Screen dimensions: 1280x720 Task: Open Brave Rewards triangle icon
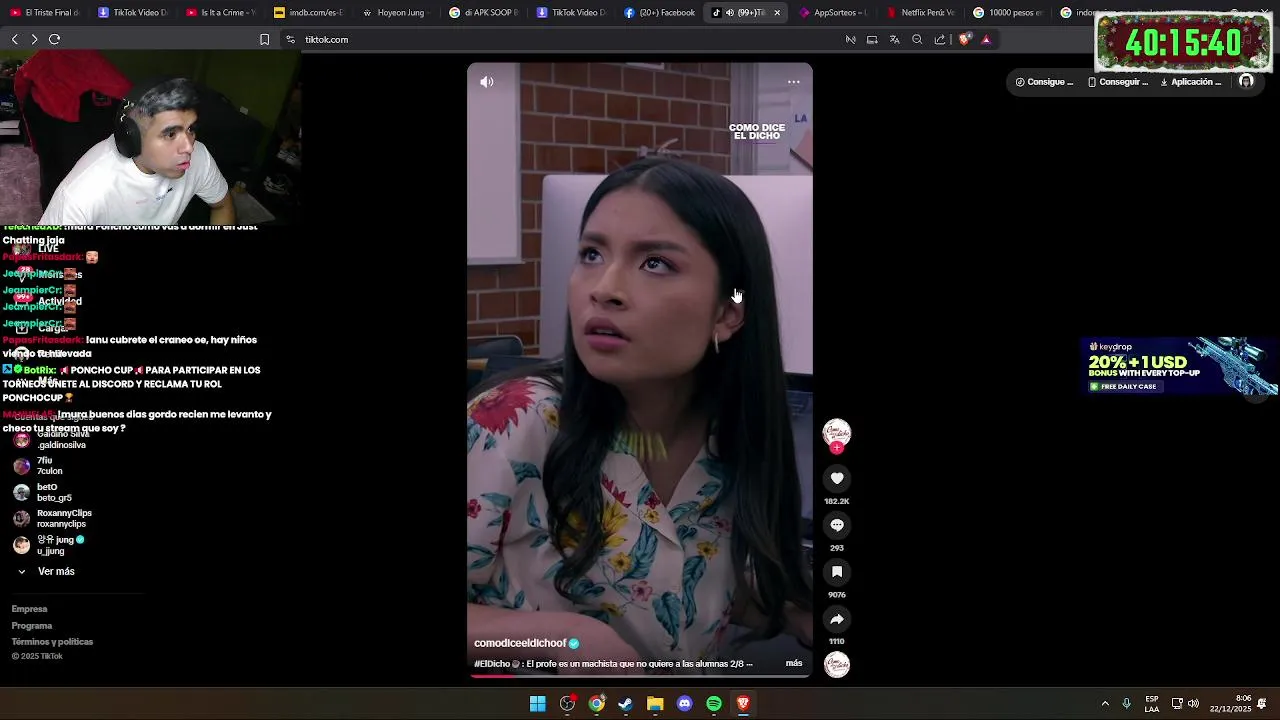click(986, 40)
